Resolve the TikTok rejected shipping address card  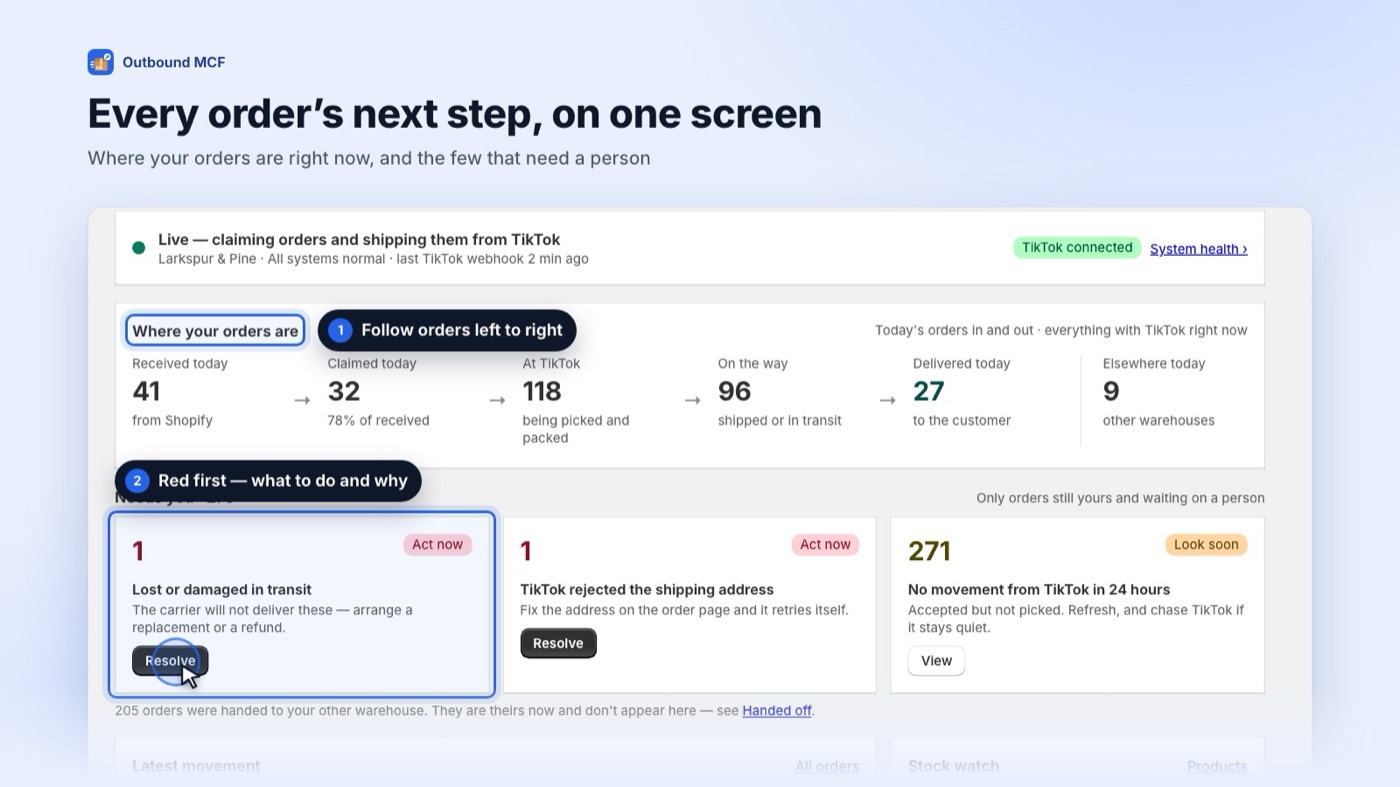[x=558, y=643]
